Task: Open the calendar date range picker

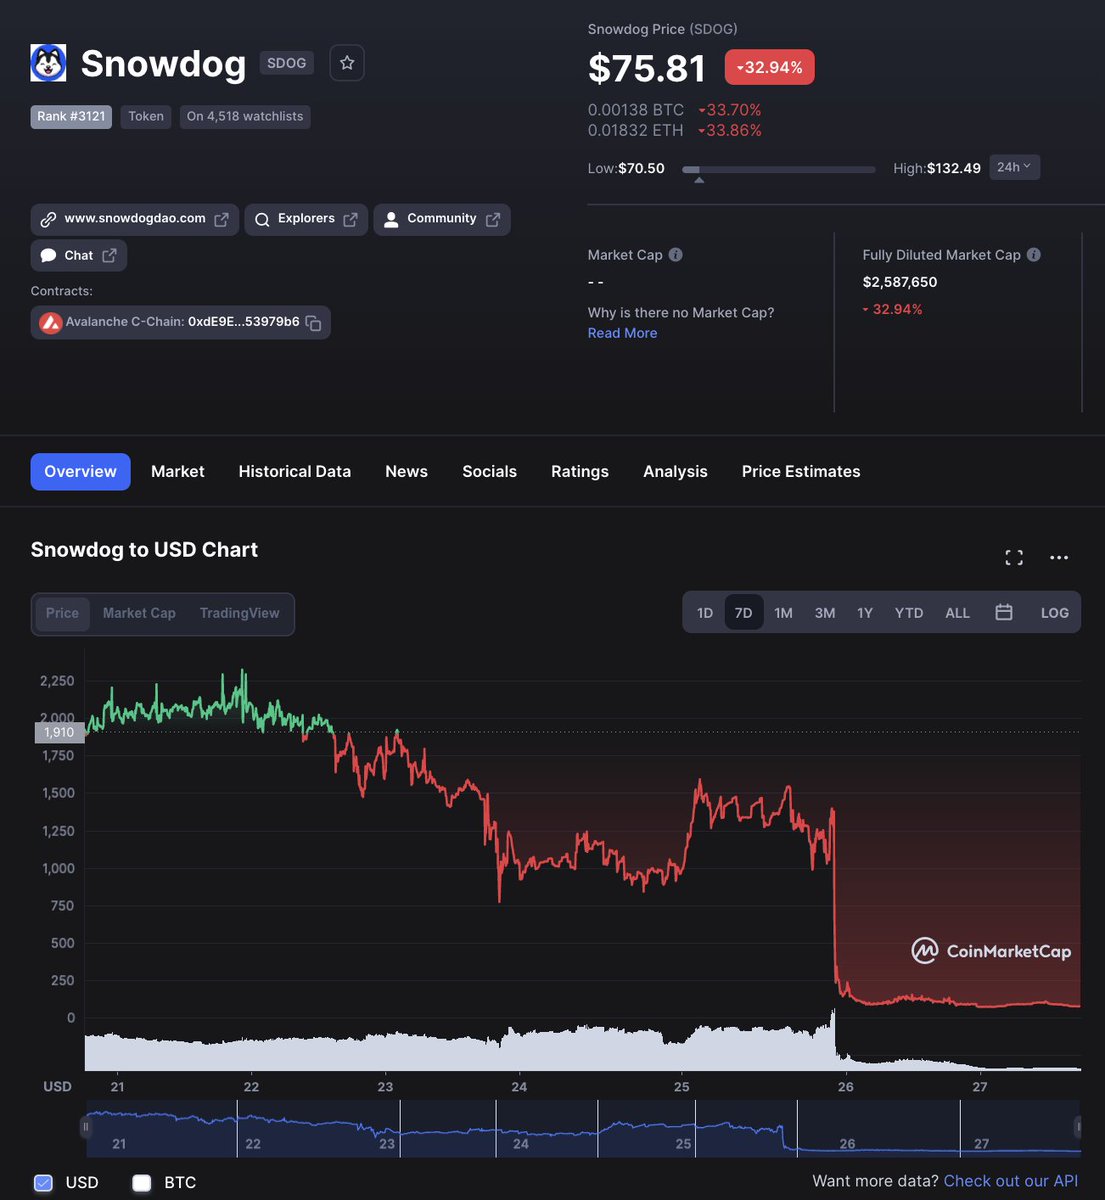Action: (1004, 612)
